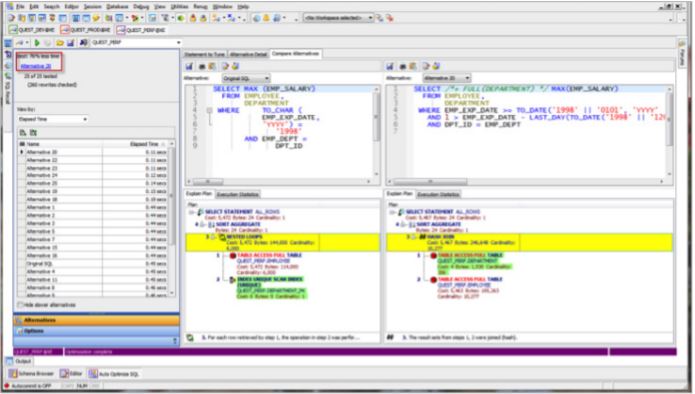This screenshot has width=695, height=394.
Task: Click the best Alternative 20 link
Action: pyautogui.click(x=36, y=66)
